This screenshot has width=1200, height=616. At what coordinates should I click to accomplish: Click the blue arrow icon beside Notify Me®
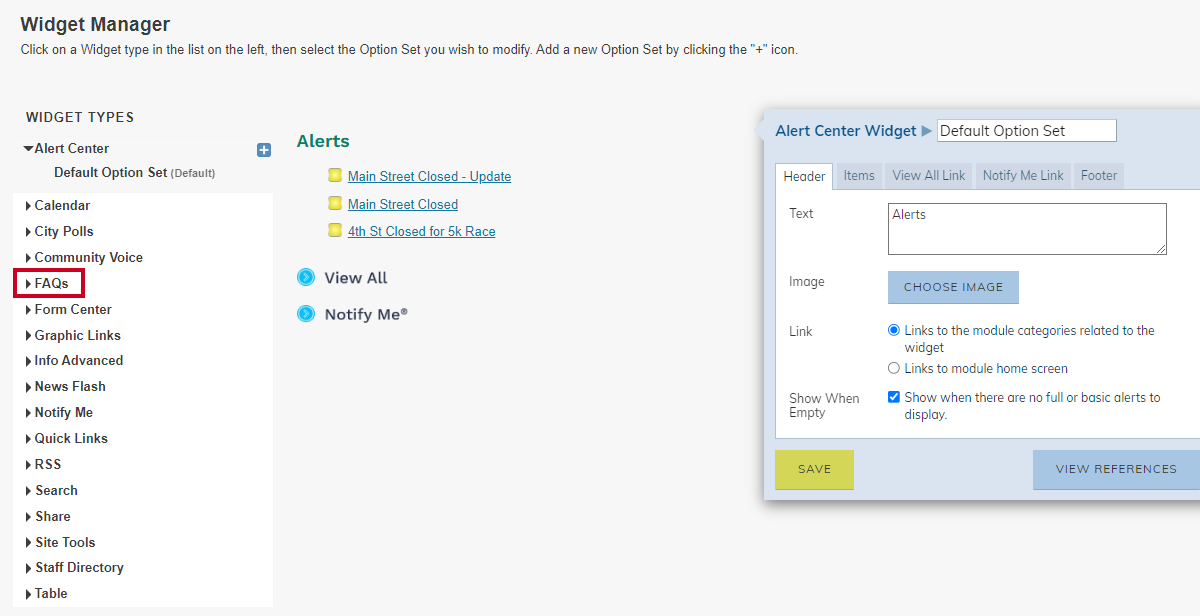(x=306, y=314)
